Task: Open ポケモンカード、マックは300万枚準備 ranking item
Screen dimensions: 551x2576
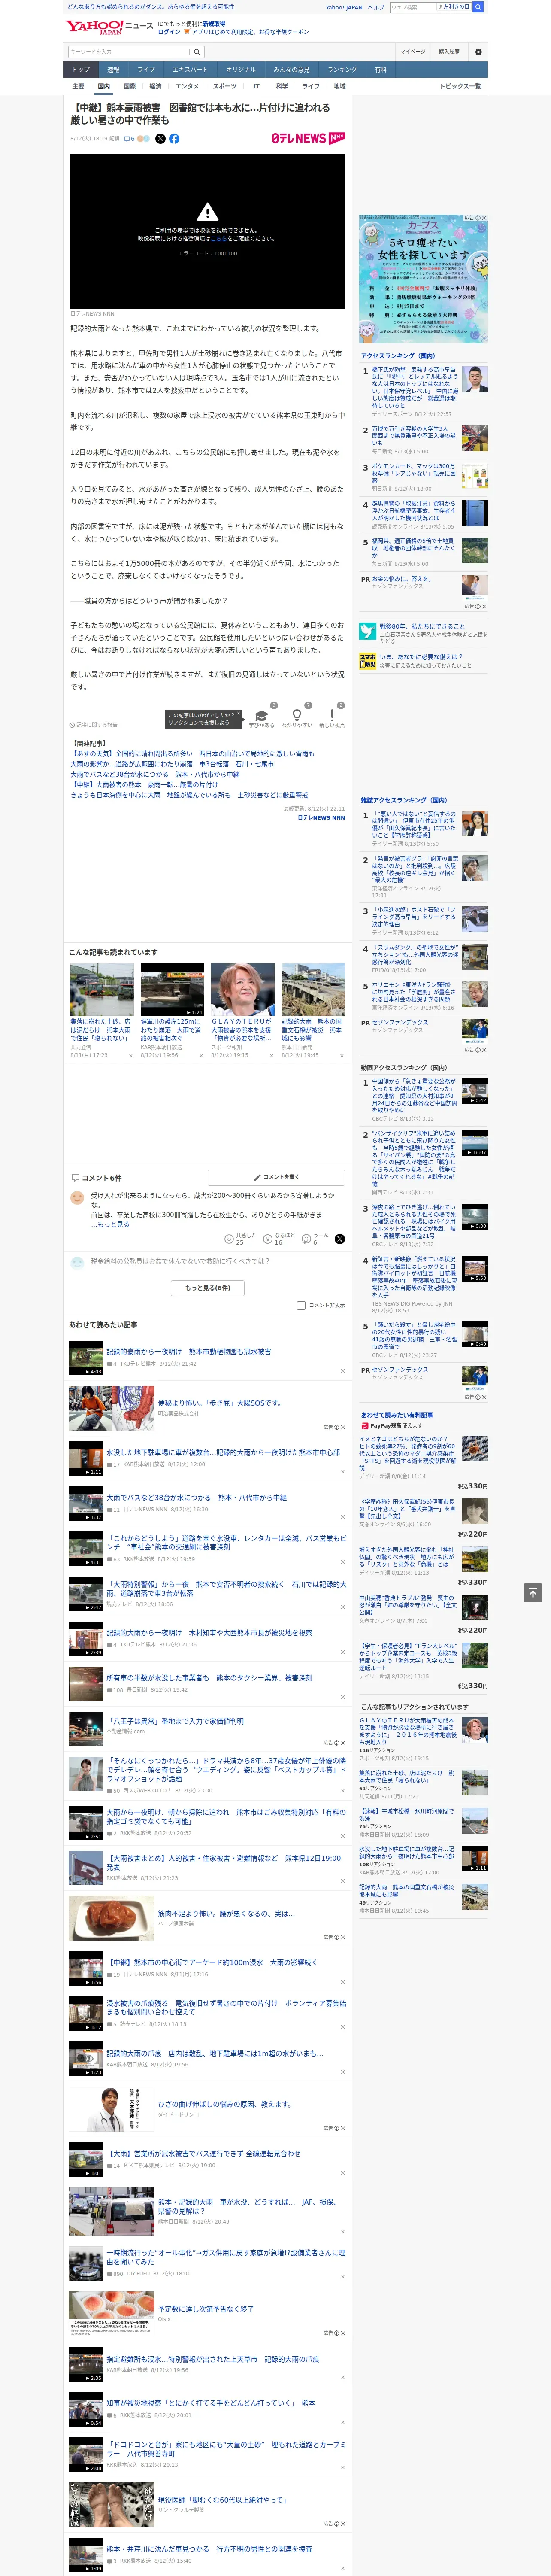Action: [414, 473]
